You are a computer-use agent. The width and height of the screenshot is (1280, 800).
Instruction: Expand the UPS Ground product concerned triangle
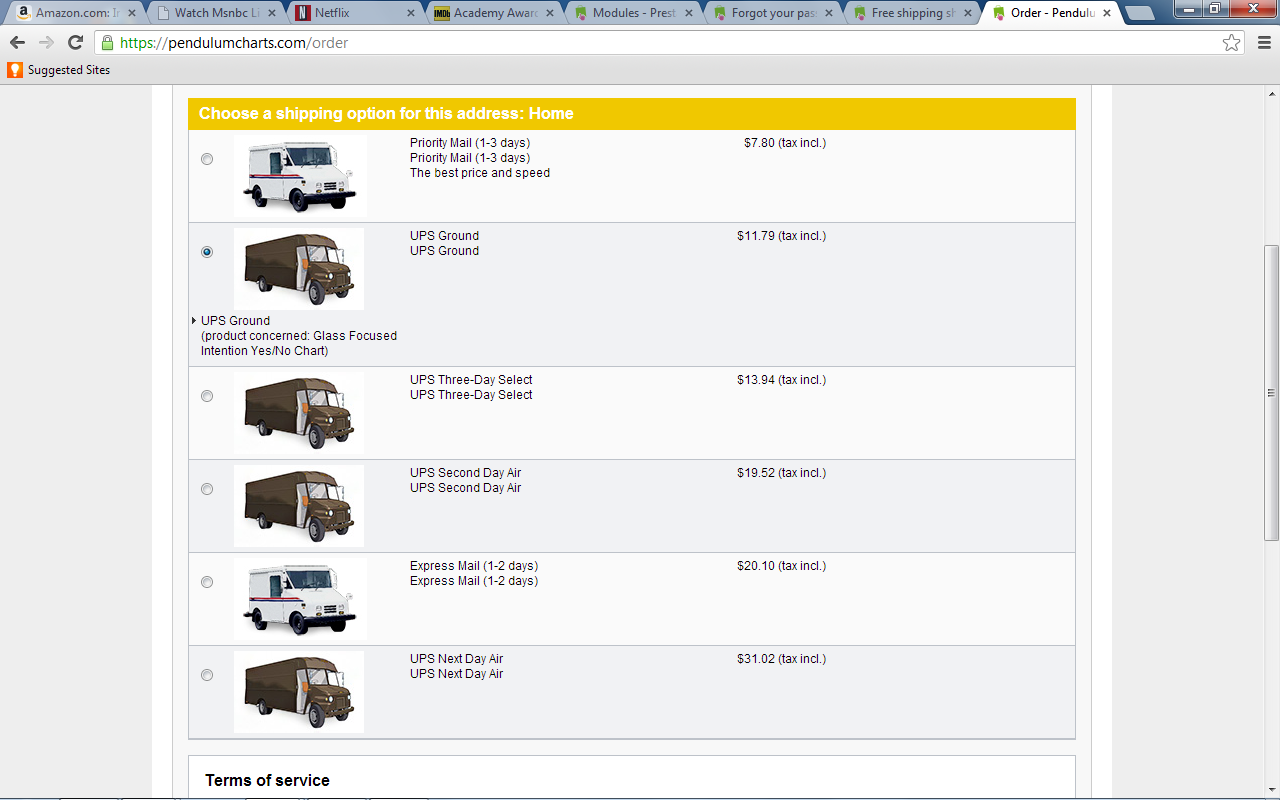click(x=194, y=321)
